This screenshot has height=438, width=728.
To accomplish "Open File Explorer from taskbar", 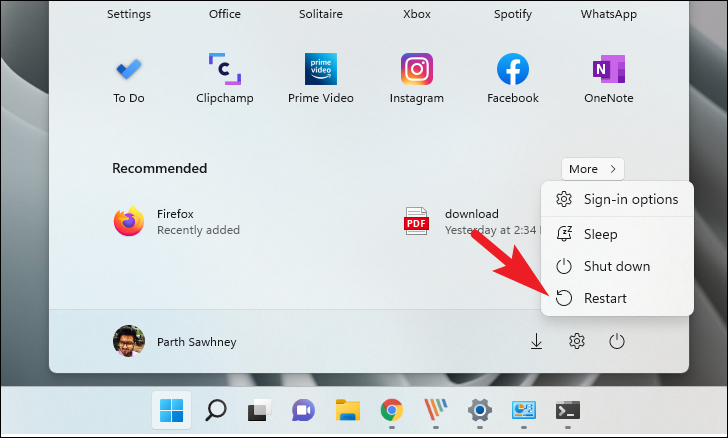I will click(x=348, y=410).
